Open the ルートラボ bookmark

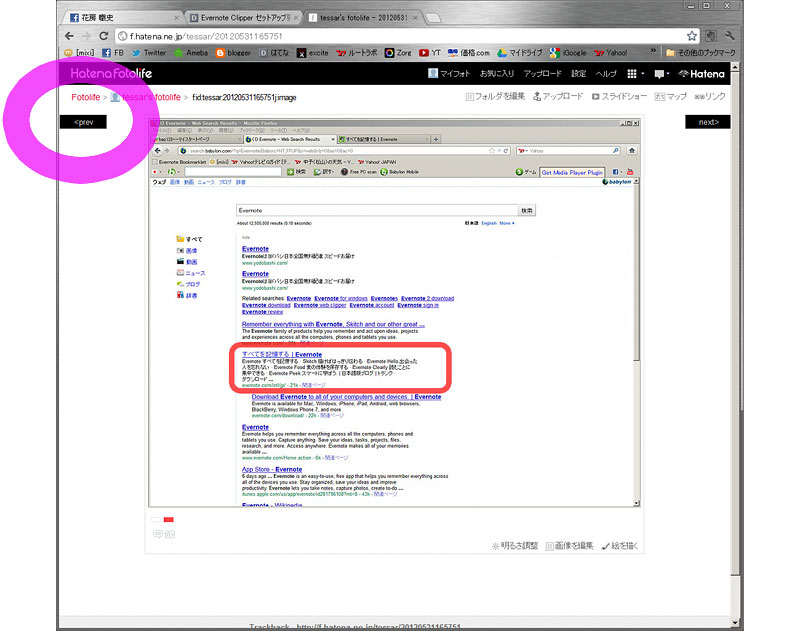[x=357, y=53]
